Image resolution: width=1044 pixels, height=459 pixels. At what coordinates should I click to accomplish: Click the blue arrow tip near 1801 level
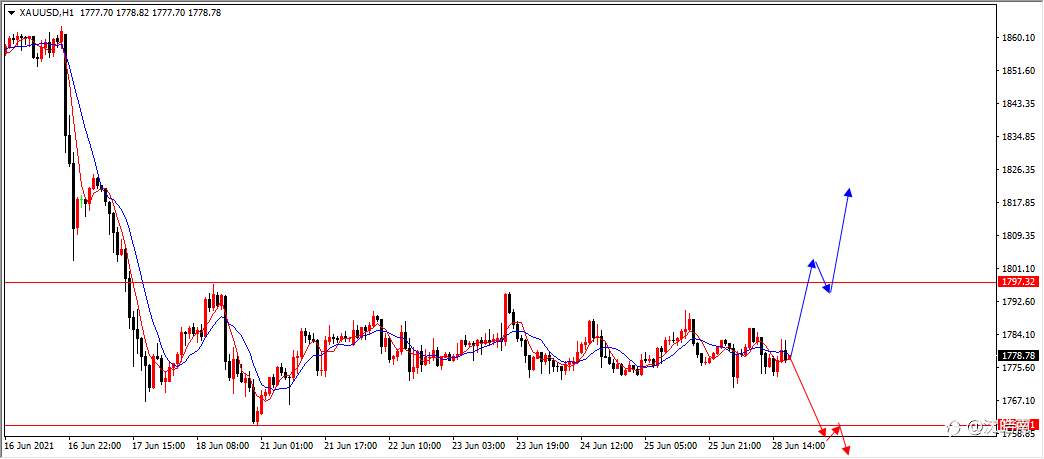[812, 263]
